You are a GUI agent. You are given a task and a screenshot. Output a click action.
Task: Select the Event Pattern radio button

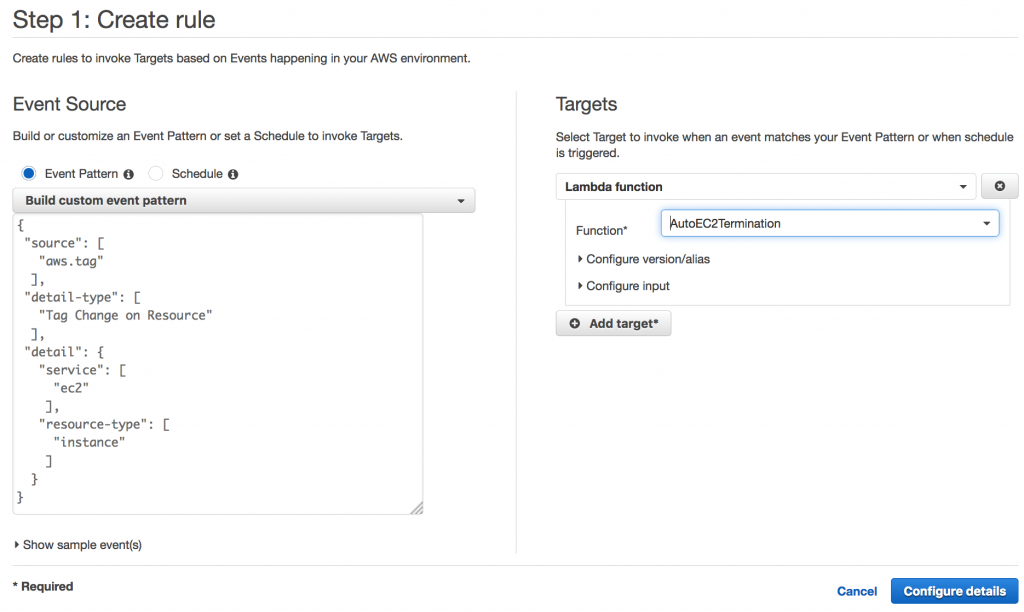[x=29, y=173]
